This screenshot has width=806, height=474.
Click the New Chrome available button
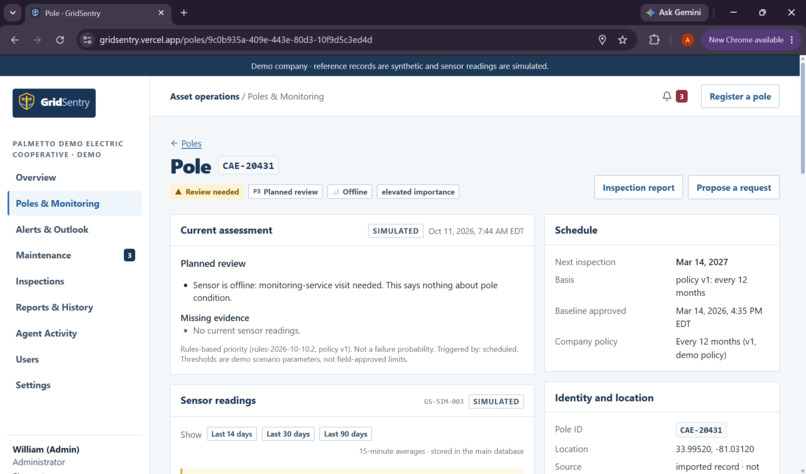click(746, 40)
